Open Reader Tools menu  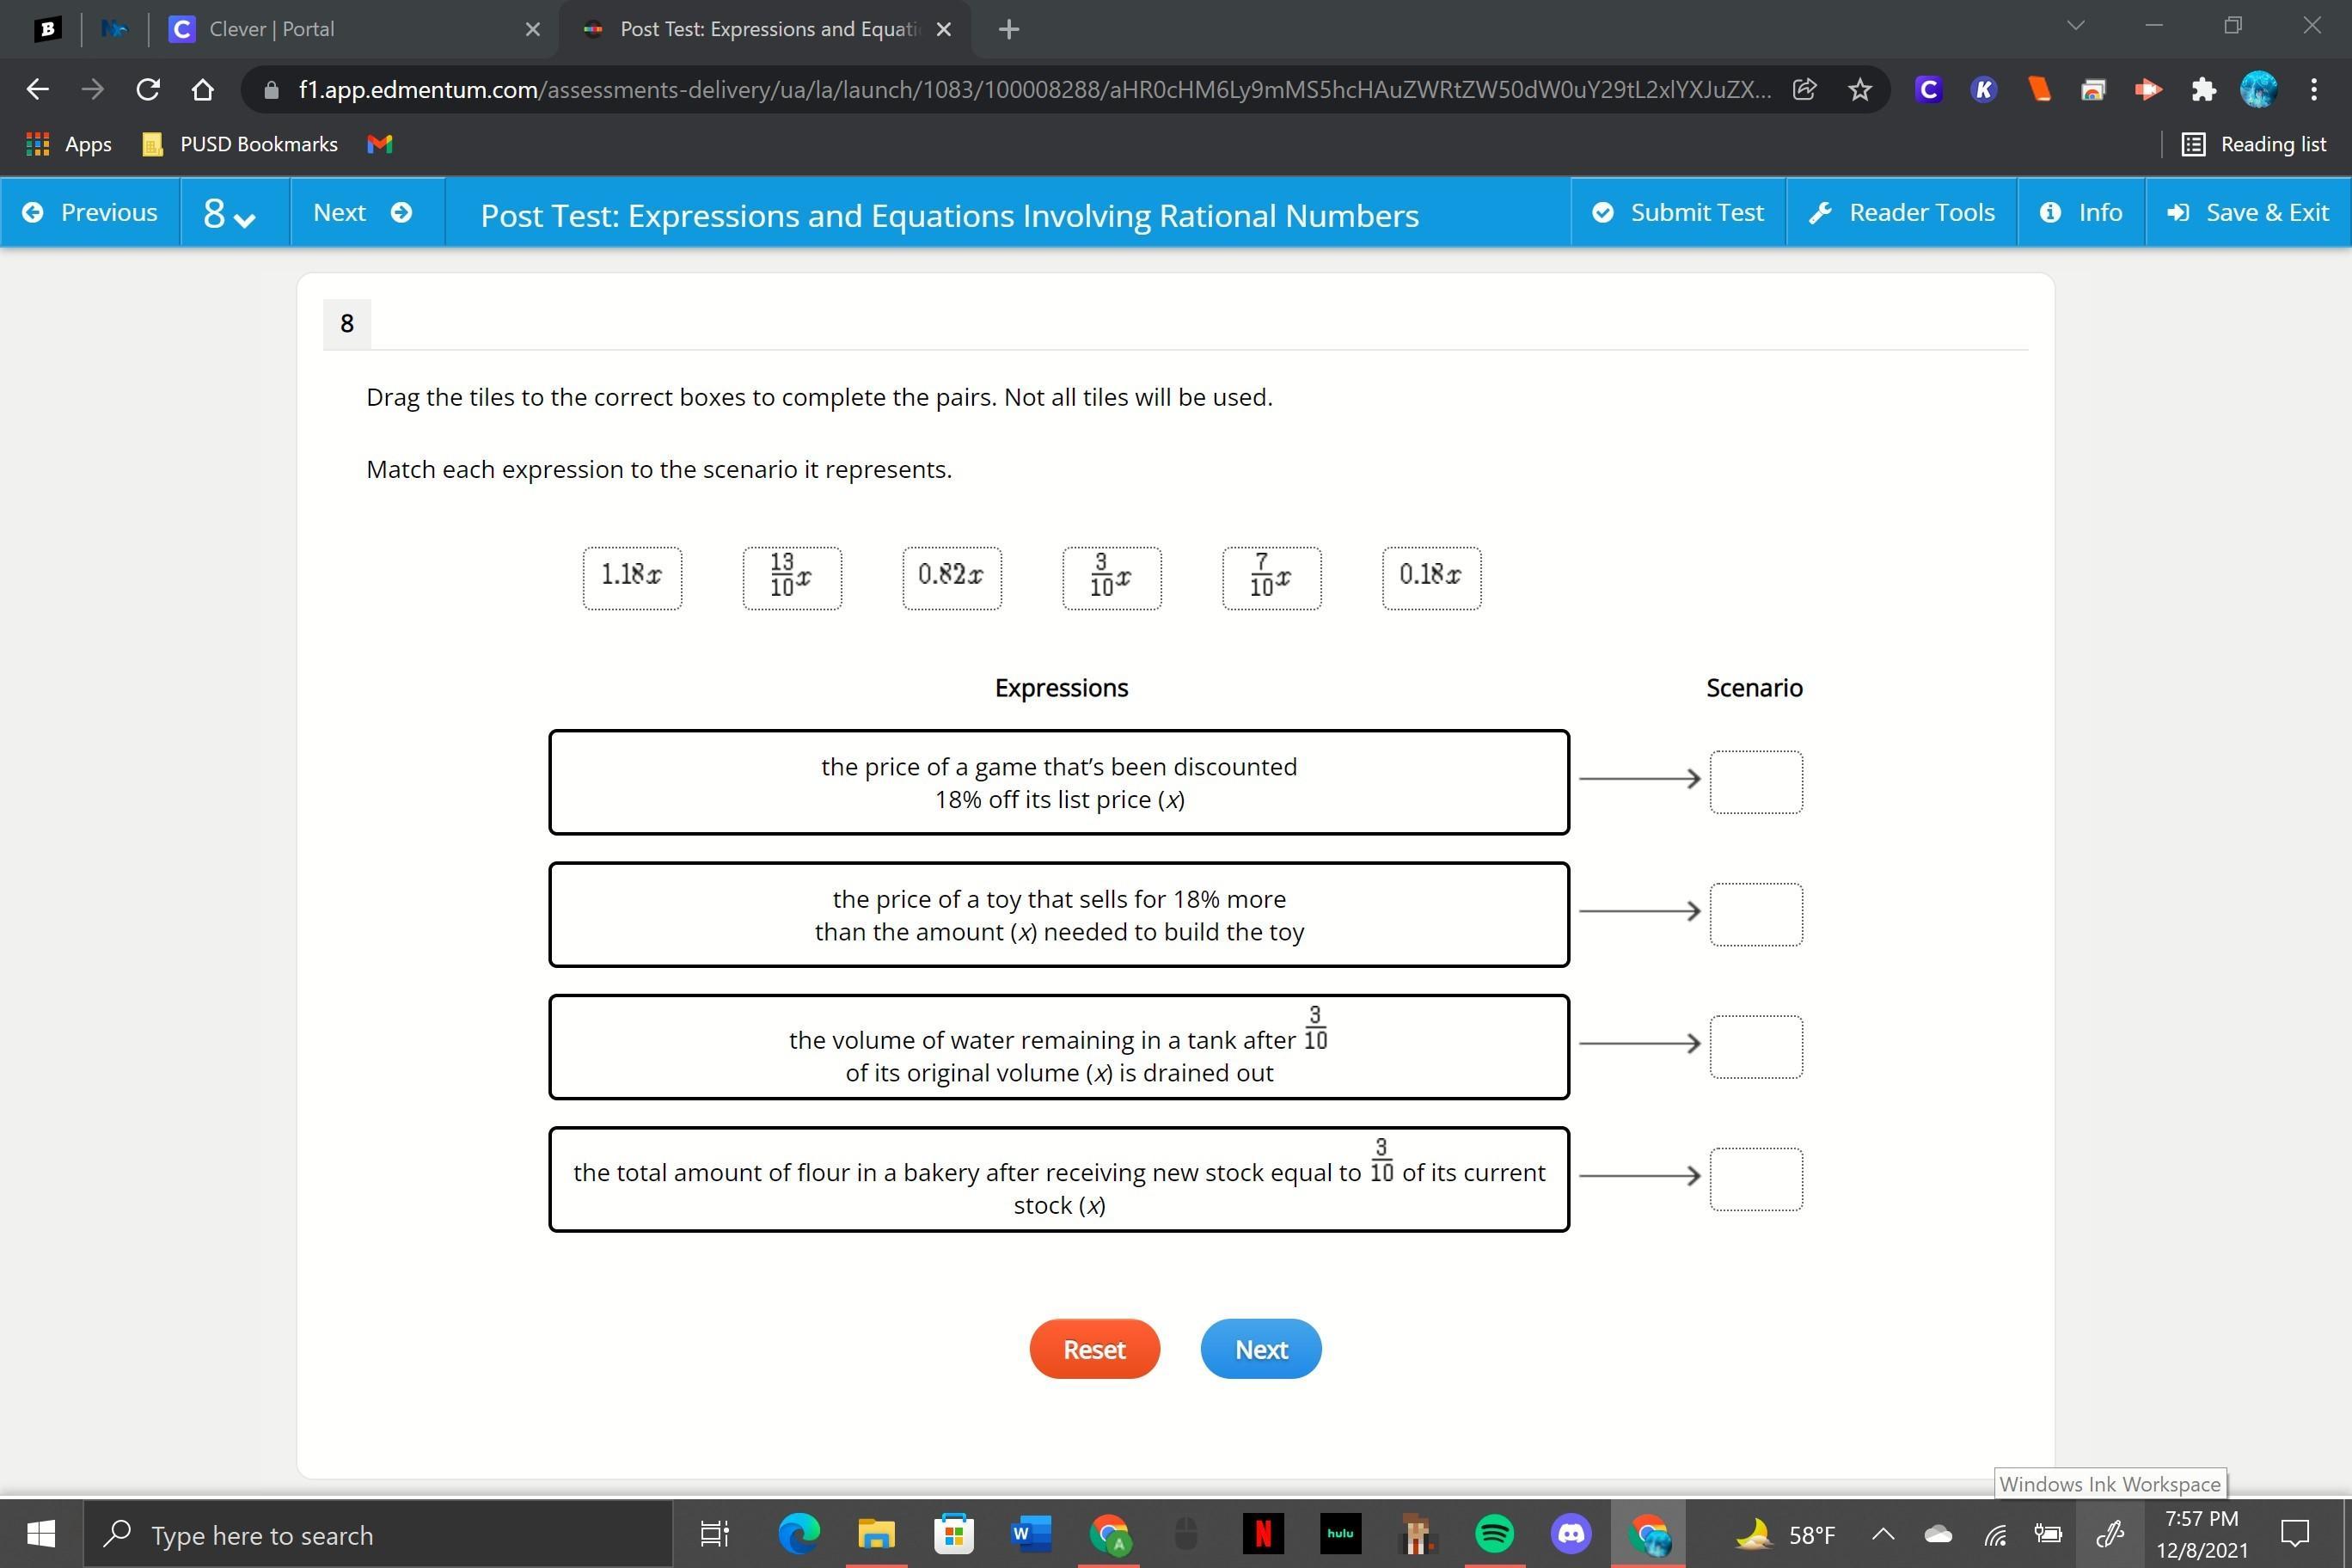1901,212
